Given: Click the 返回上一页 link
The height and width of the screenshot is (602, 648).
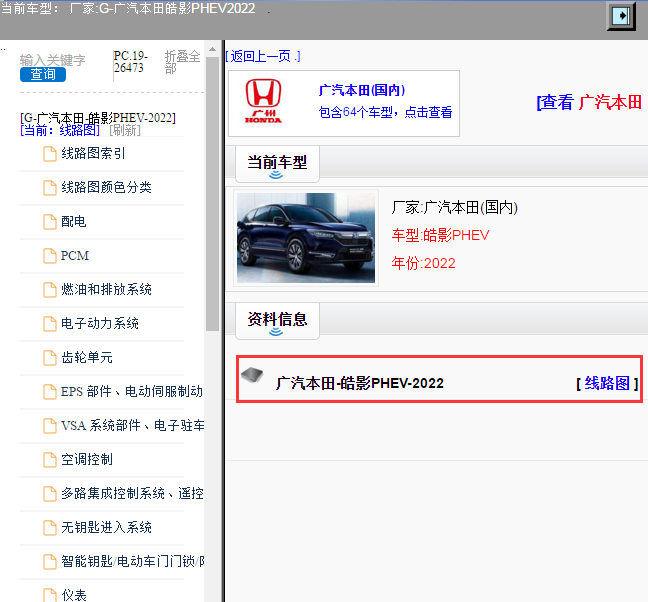Looking at the screenshot, I should (263, 57).
